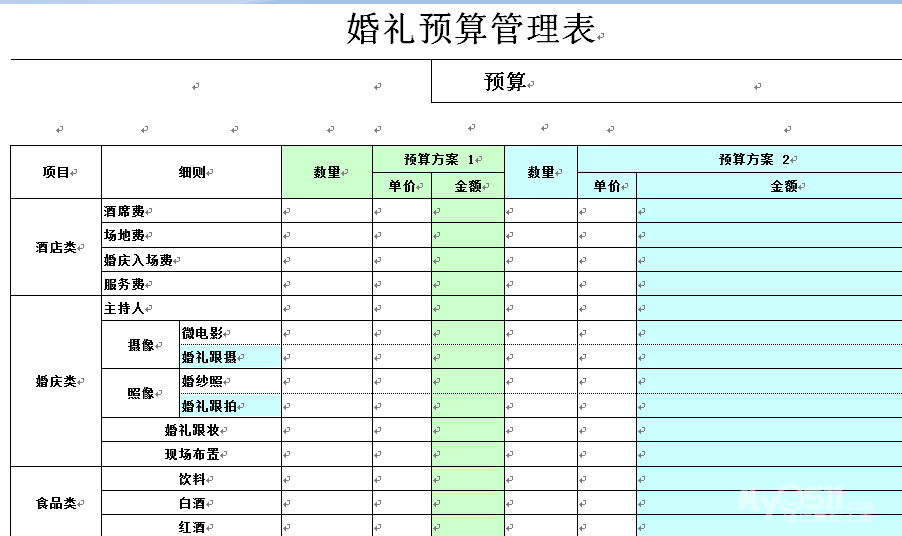Click the 婚庆类 category cell

tap(56, 381)
